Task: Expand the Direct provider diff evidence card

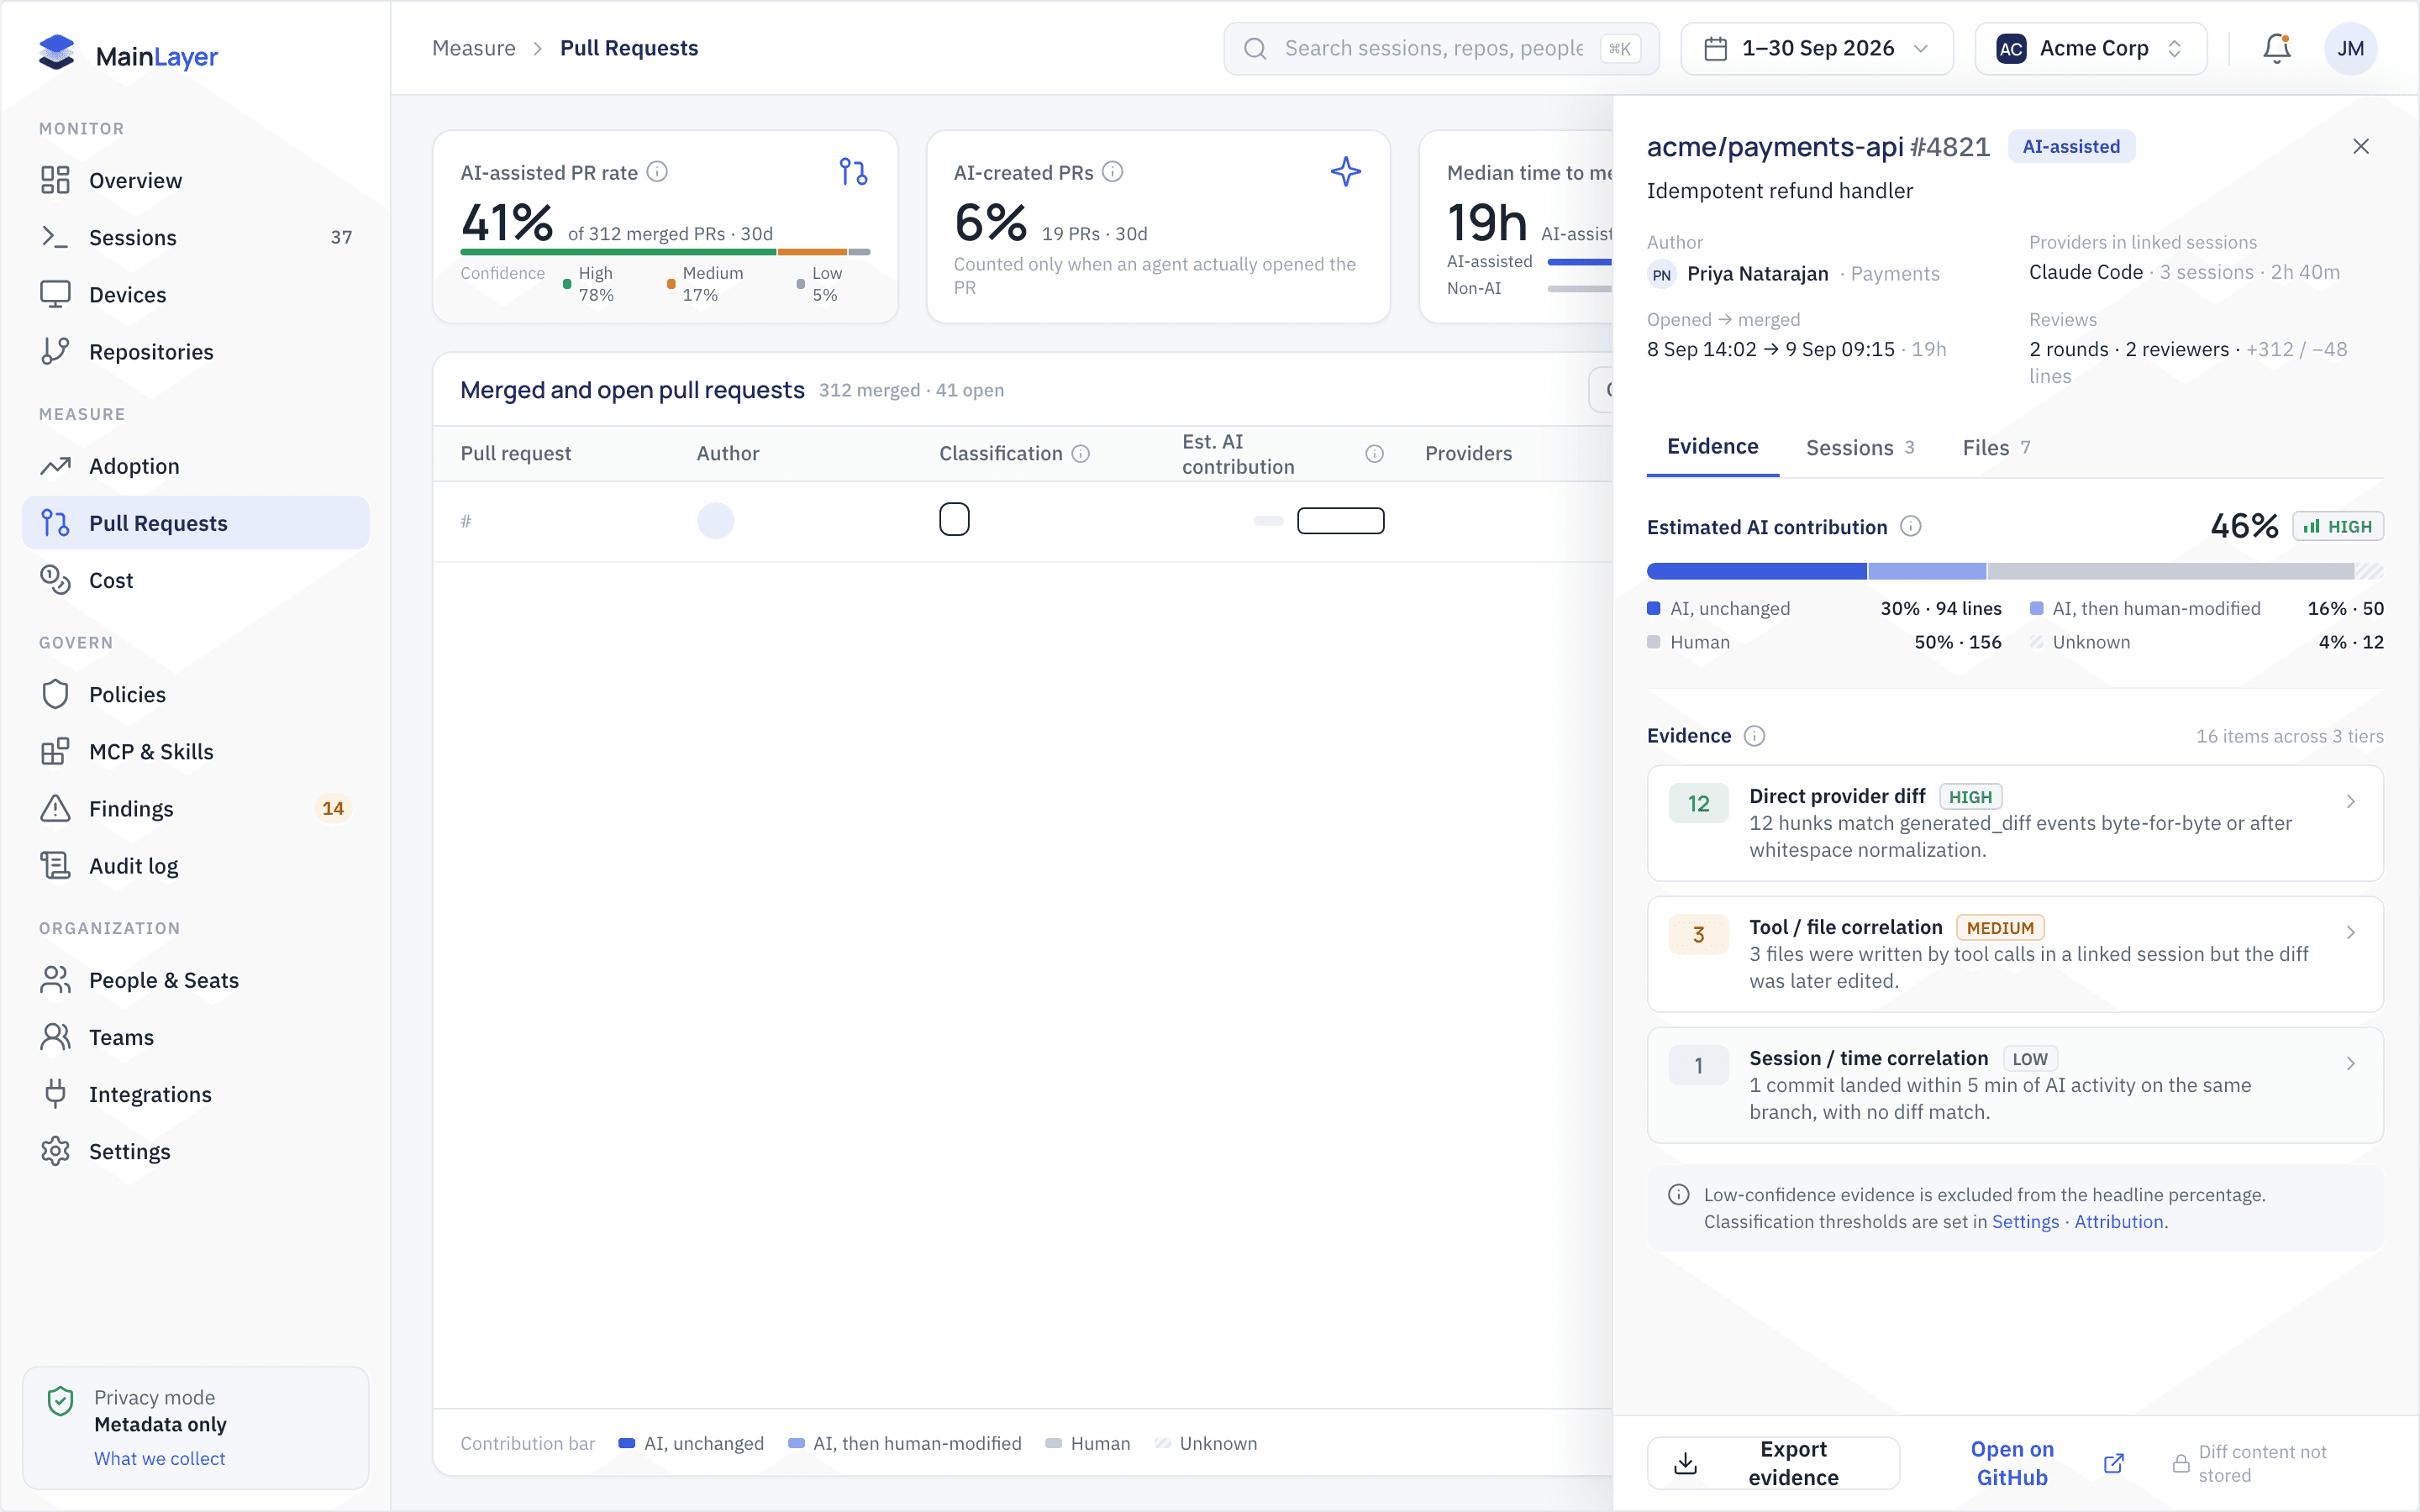Action: [2015, 823]
